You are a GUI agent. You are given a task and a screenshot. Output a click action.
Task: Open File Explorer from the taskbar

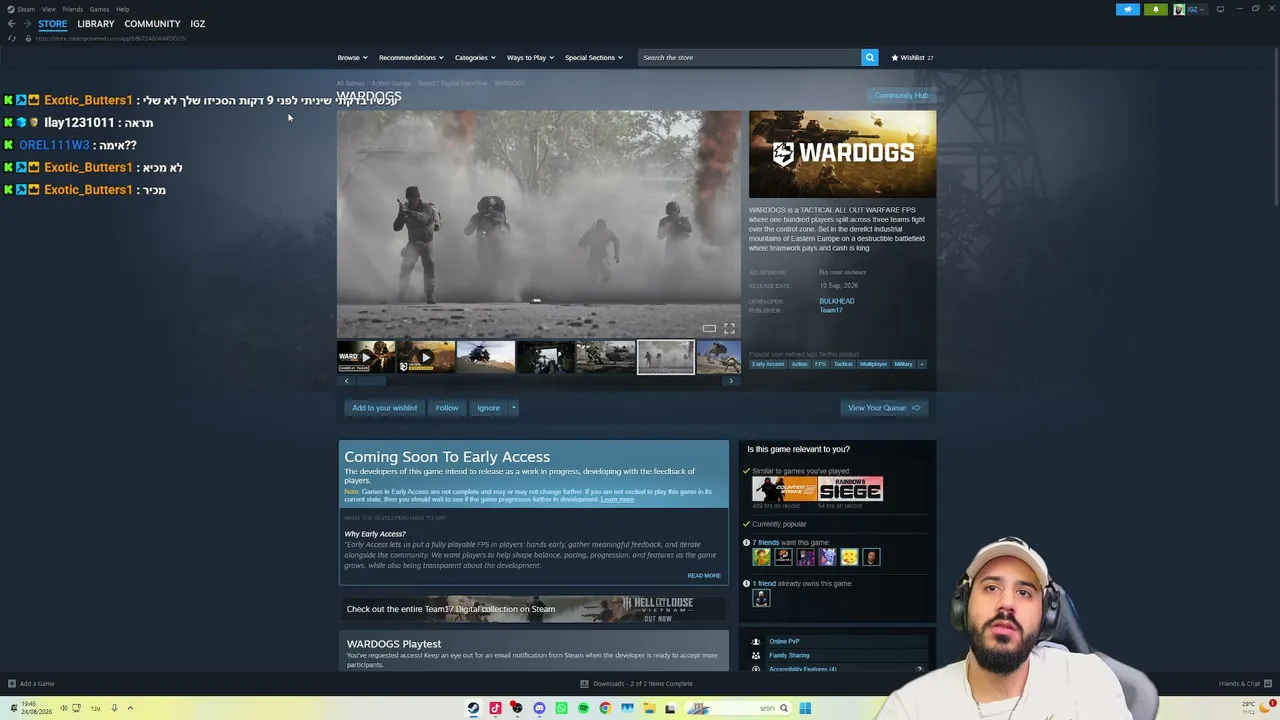(x=649, y=708)
